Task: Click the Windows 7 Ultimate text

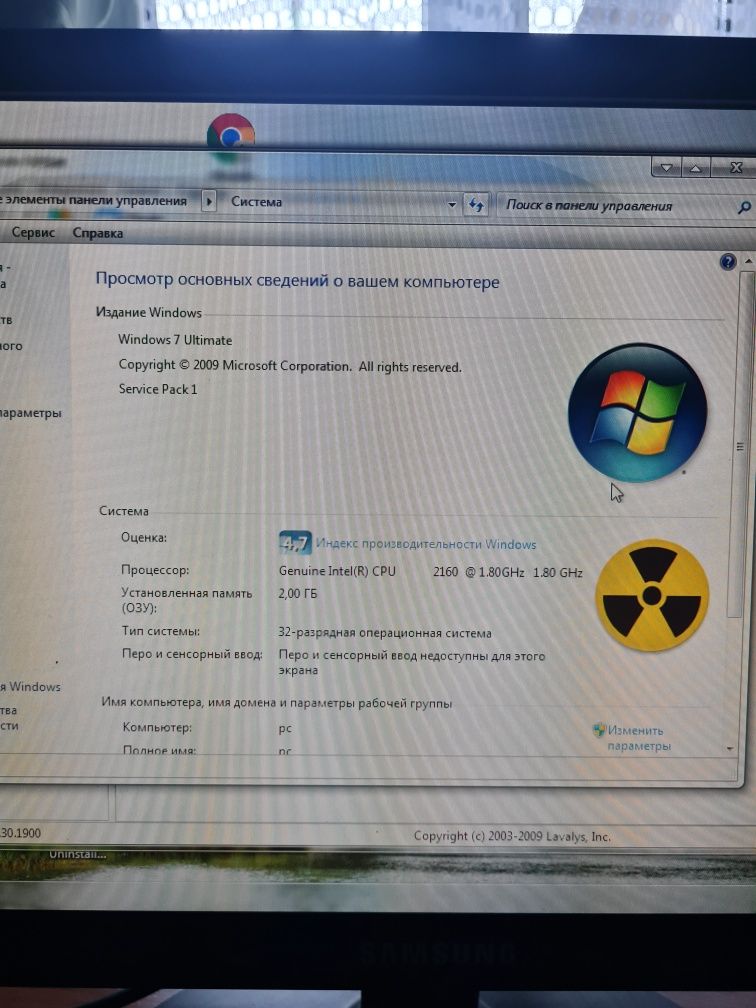Action: [175, 340]
